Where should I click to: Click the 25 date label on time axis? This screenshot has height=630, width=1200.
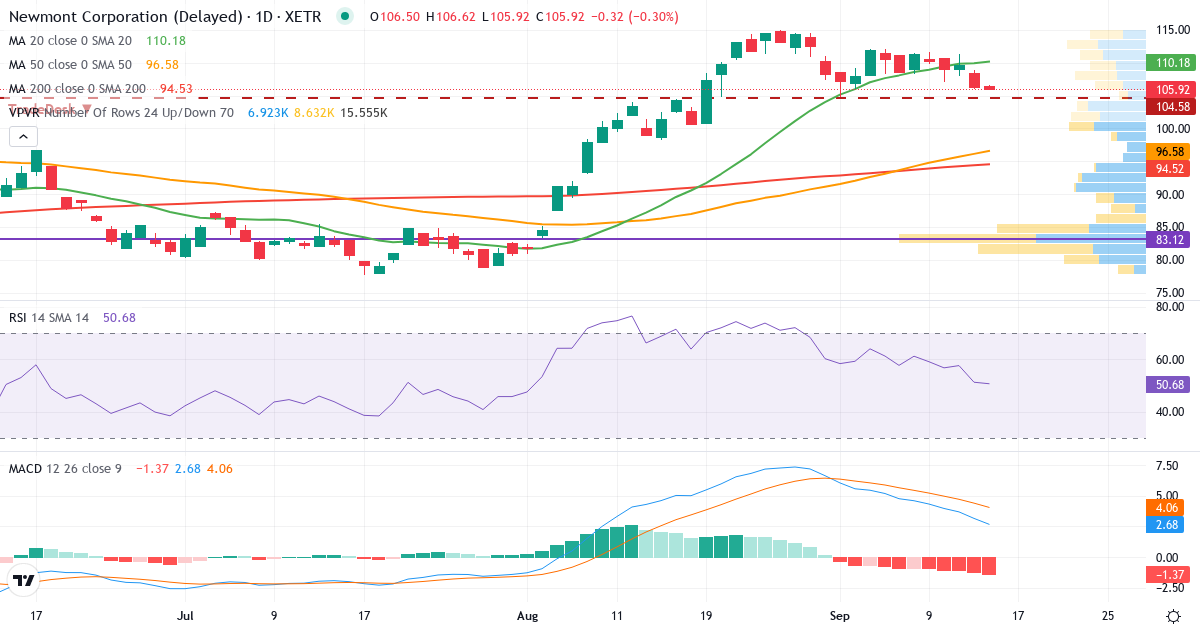pyautogui.click(x=1107, y=616)
